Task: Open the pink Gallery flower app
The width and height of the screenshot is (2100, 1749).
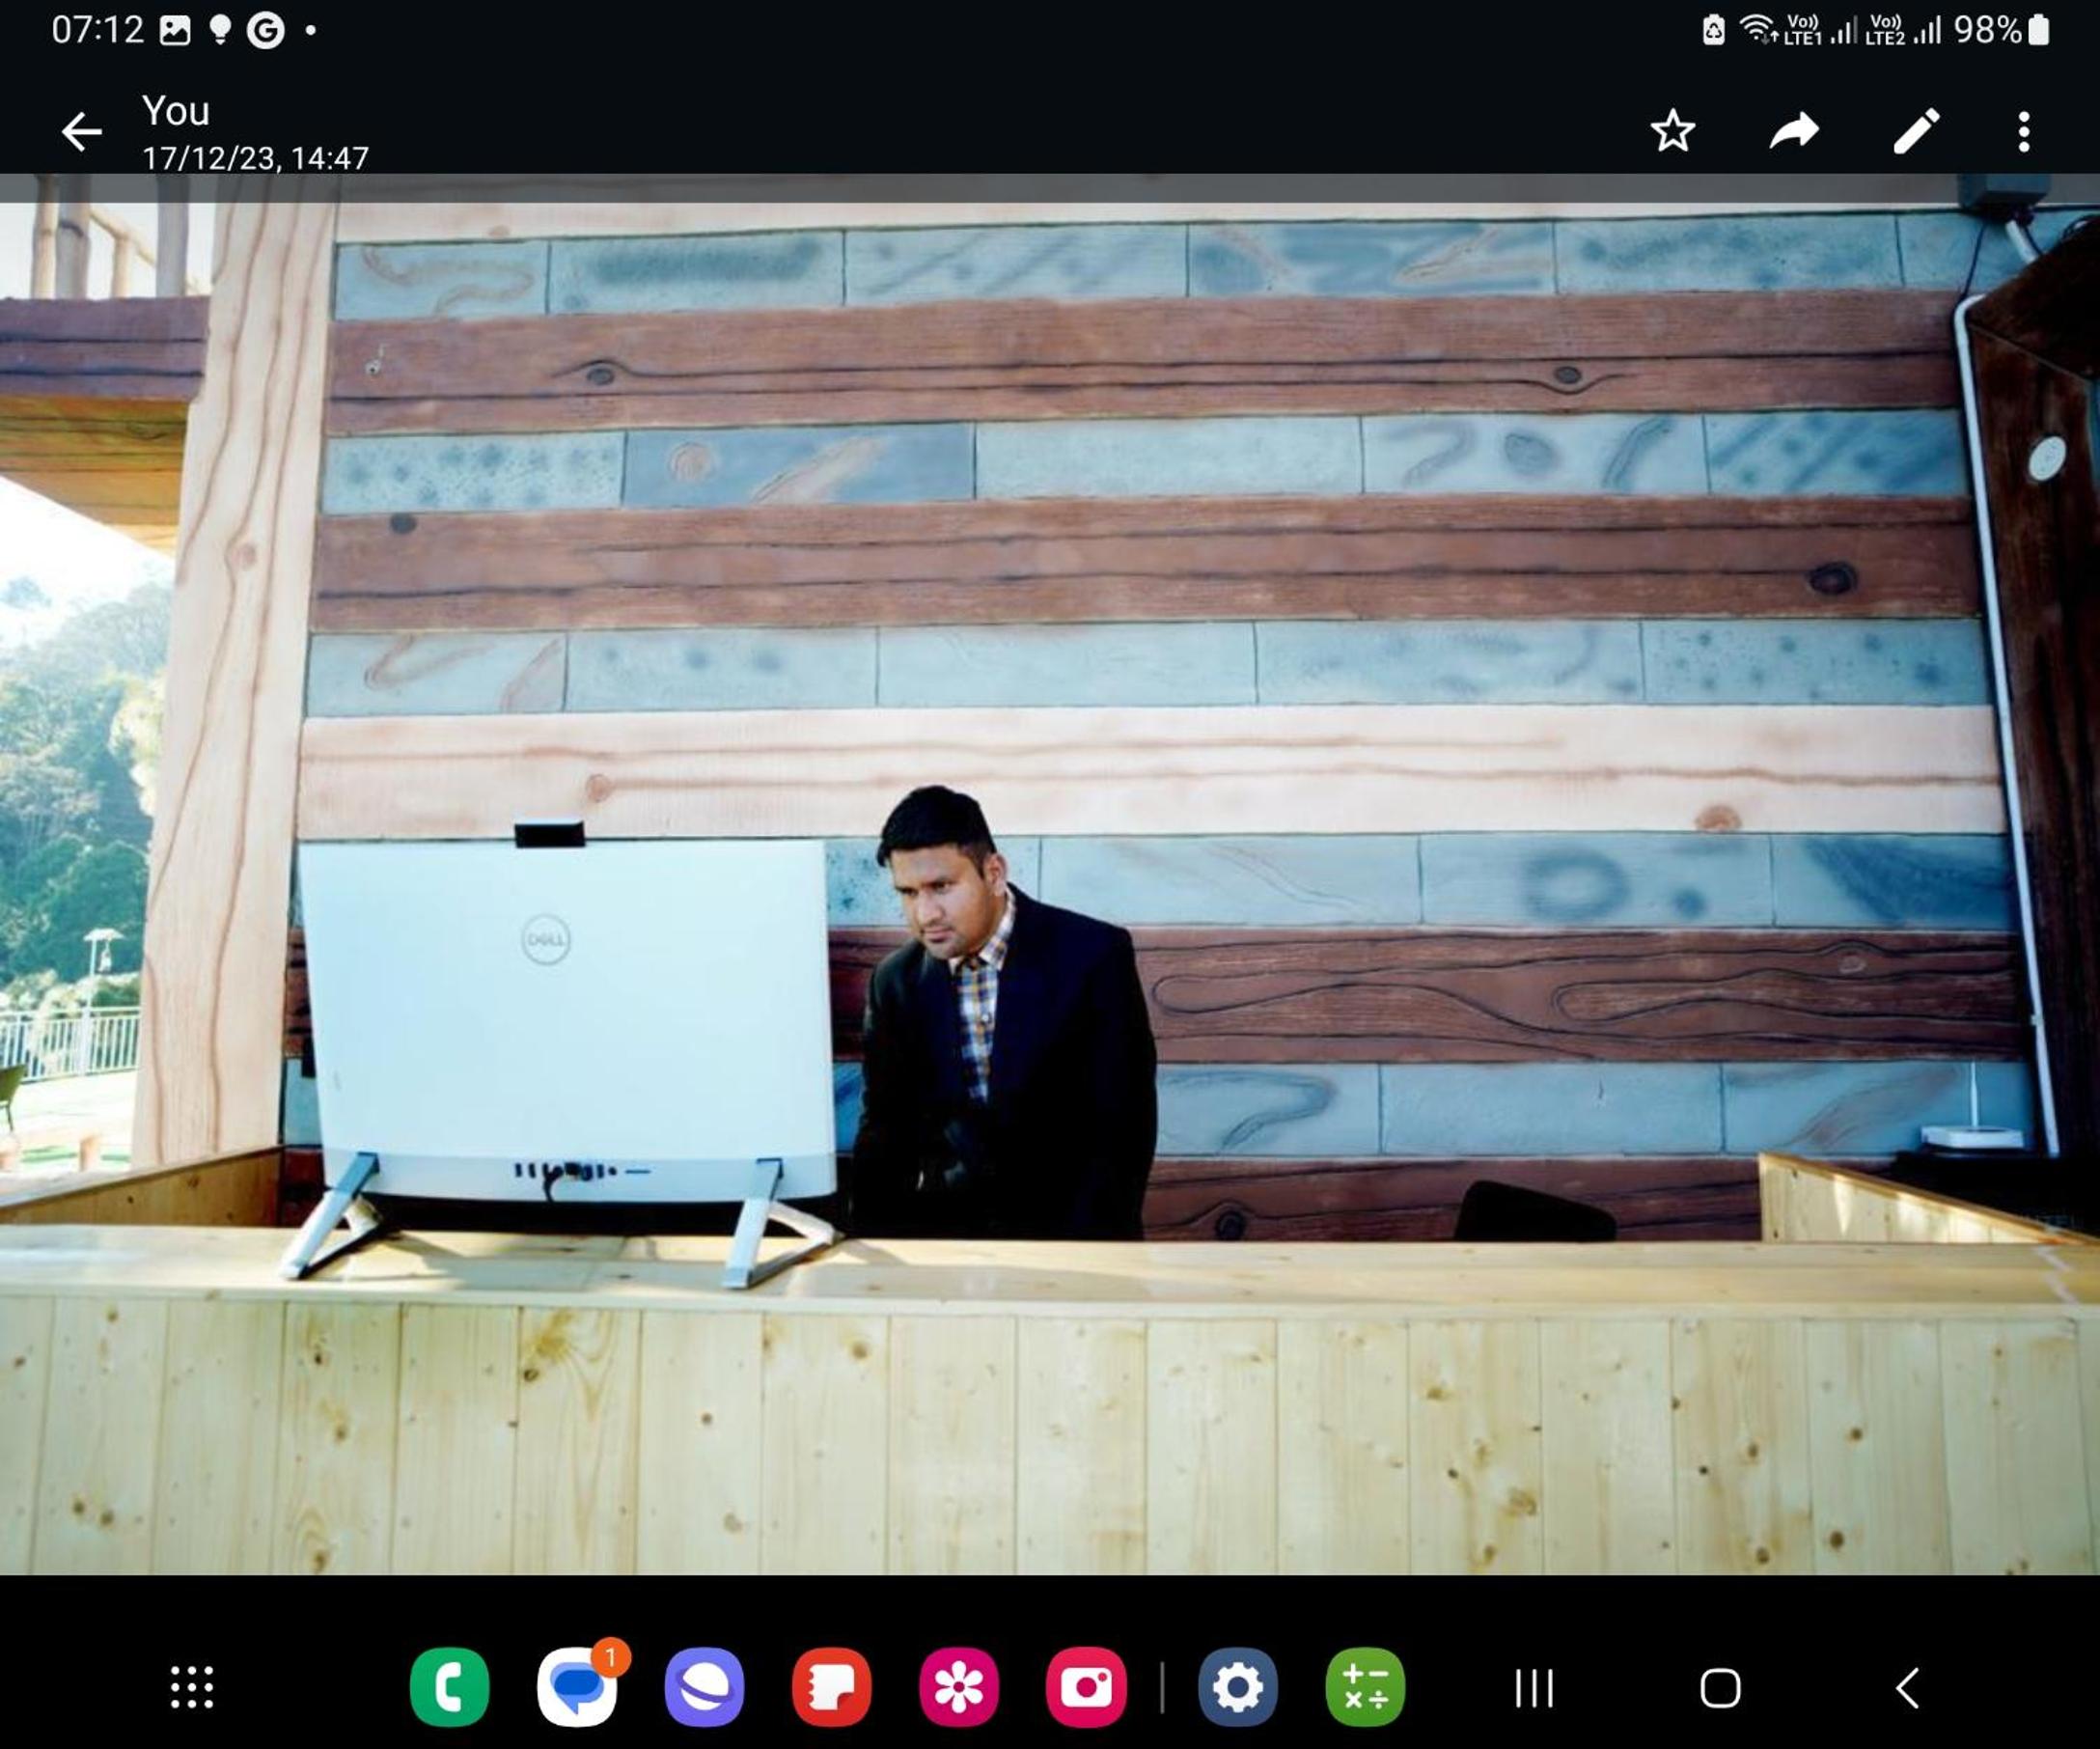Action: click(x=958, y=1687)
